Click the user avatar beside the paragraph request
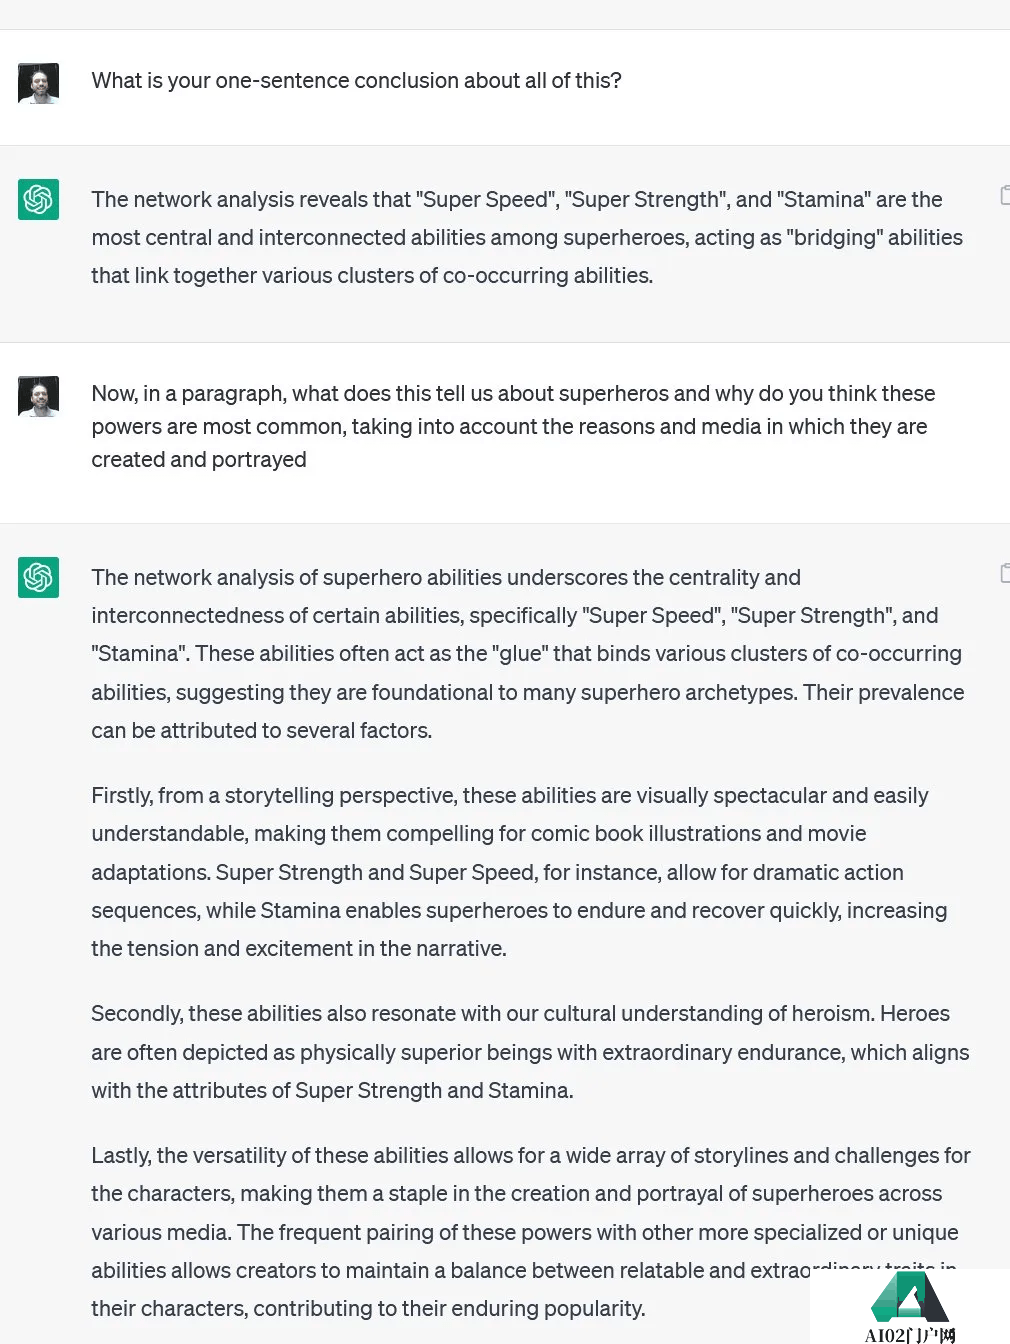 pos(38,396)
